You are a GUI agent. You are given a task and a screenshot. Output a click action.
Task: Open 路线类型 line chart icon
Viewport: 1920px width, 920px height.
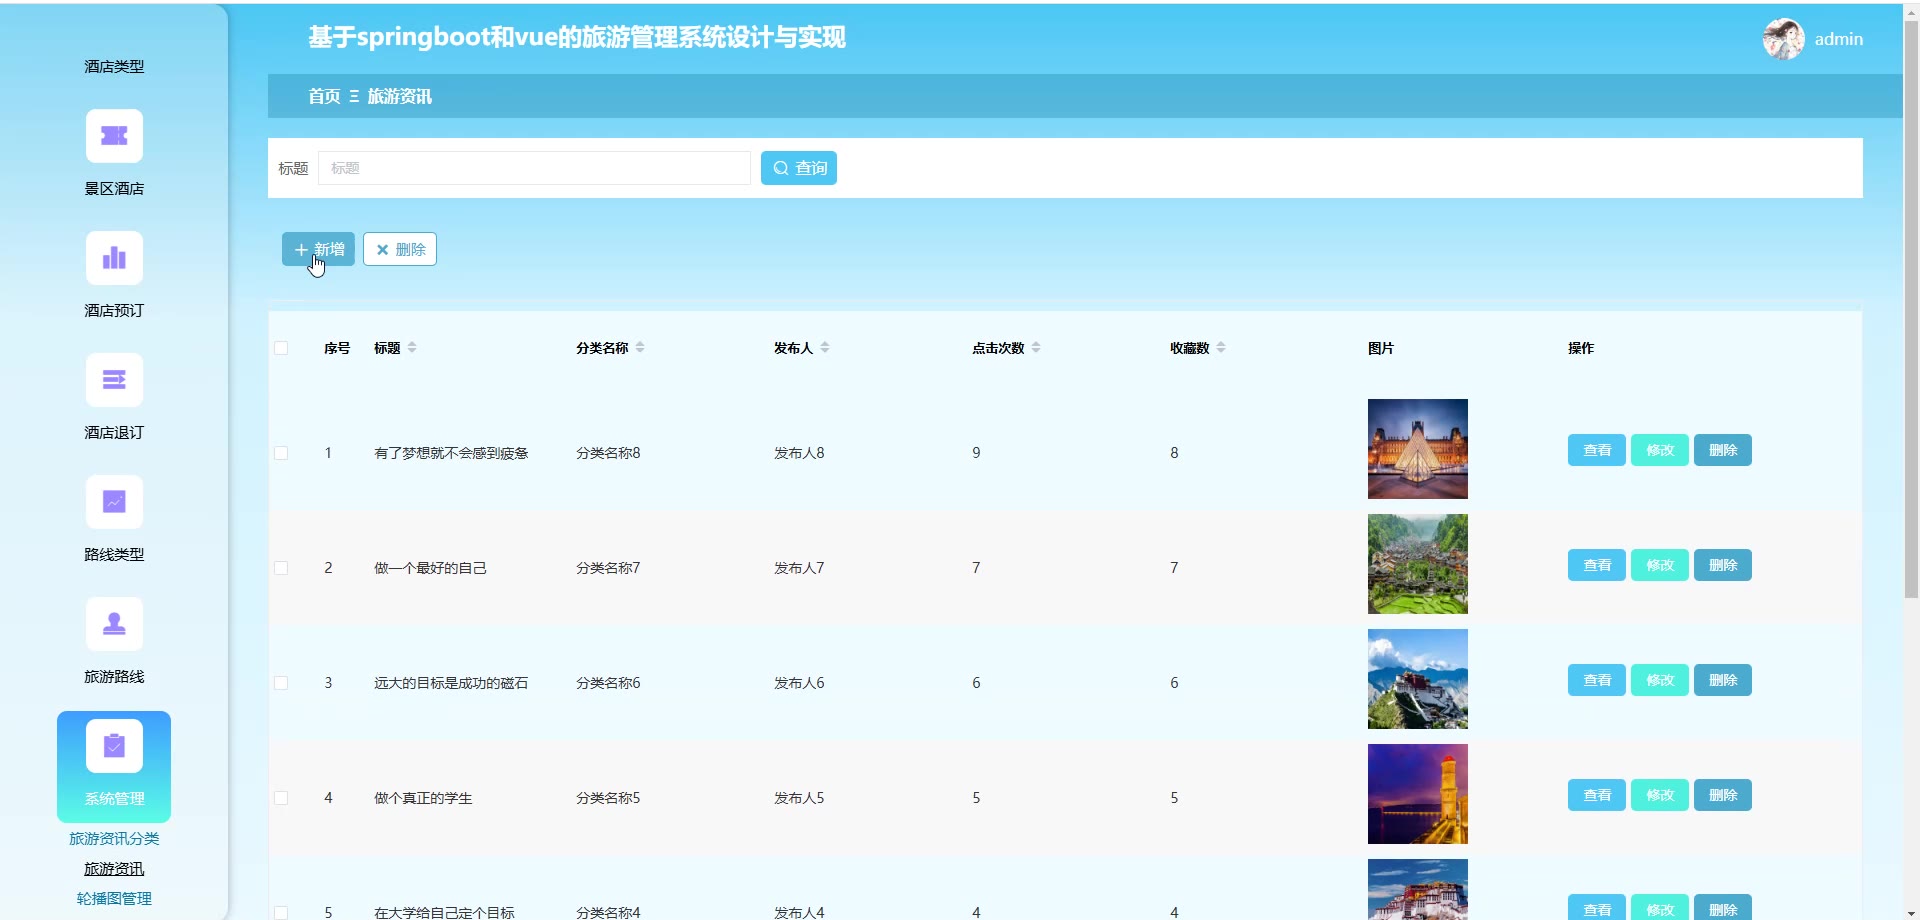[x=114, y=502]
